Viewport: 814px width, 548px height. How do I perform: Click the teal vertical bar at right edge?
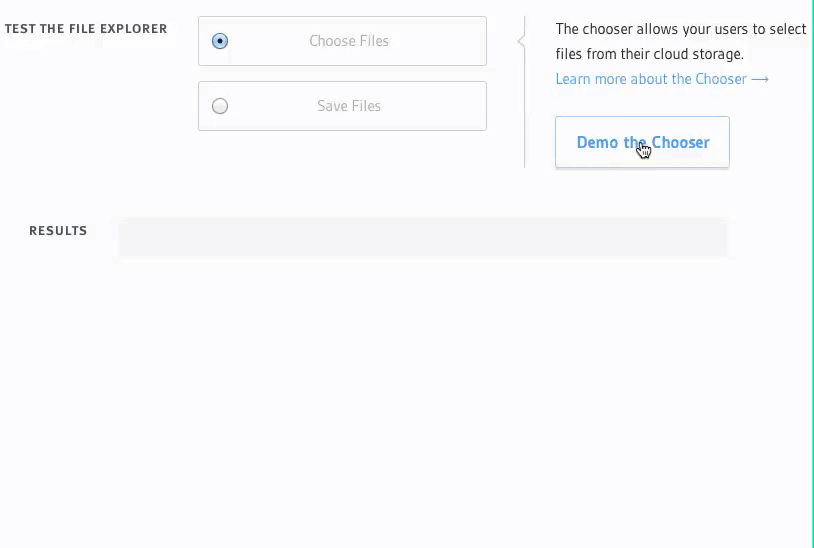point(812,274)
